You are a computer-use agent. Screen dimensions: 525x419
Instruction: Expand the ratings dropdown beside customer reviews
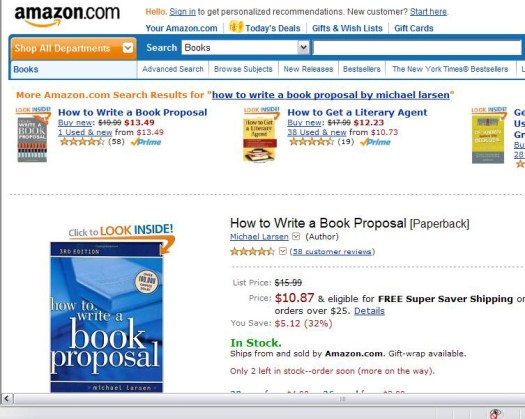283,251
